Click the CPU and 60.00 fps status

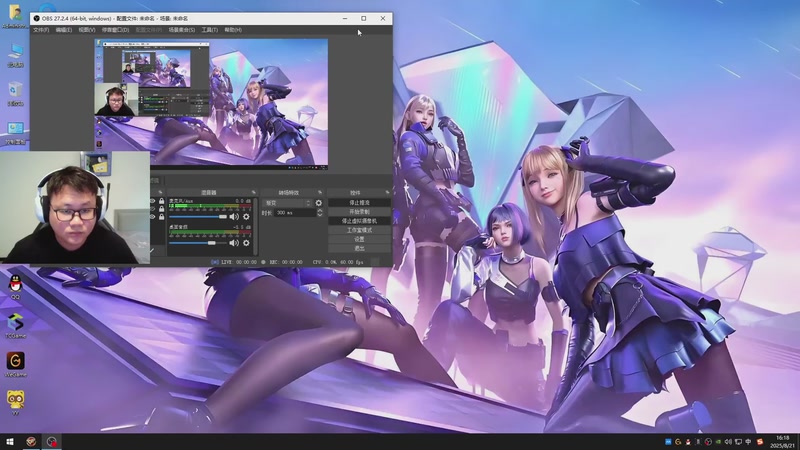(x=338, y=262)
